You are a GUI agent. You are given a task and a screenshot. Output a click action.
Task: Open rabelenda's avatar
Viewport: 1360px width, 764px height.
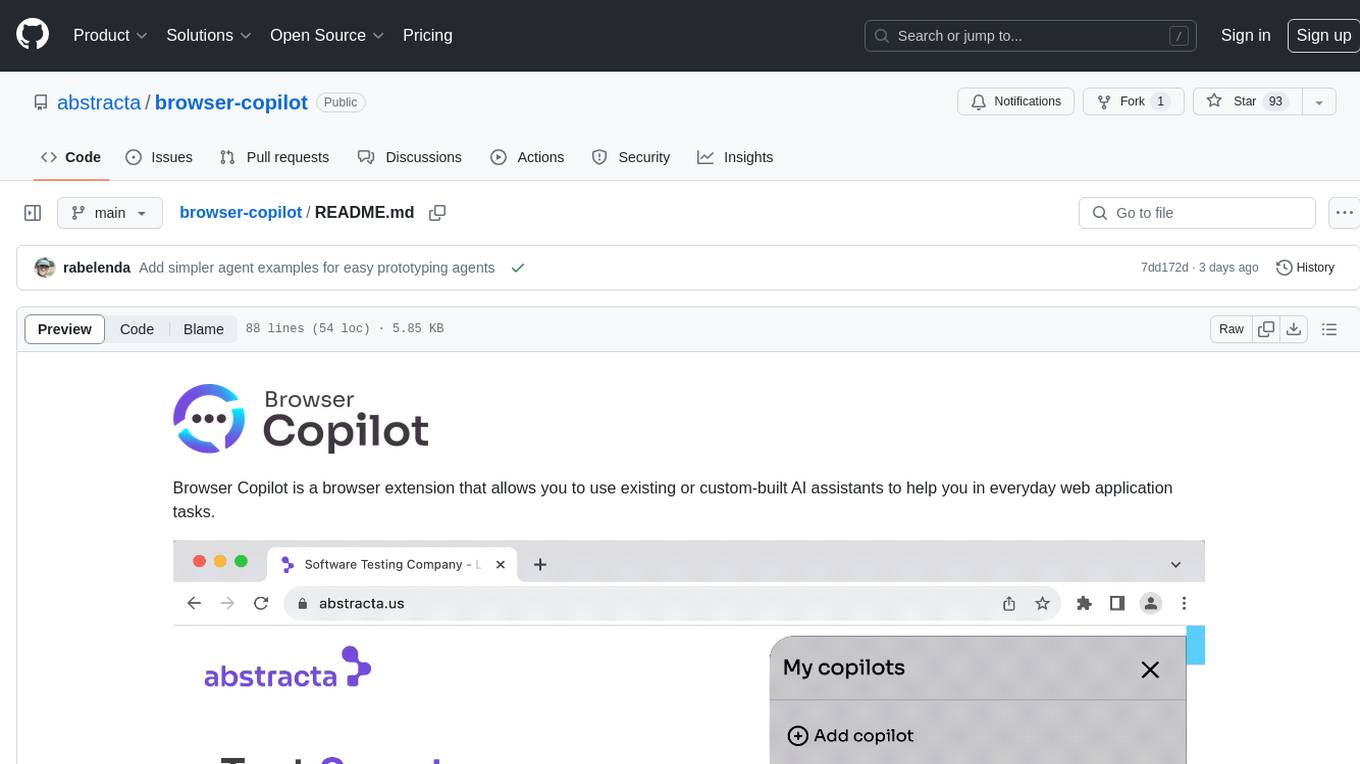[44, 267]
